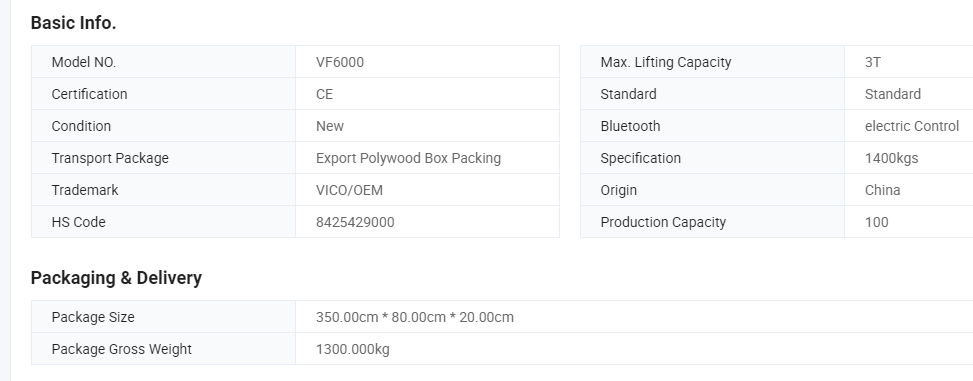Viewport: 973px width, 381px height.
Task: Select the electric Control value
Action: (x=912, y=126)
